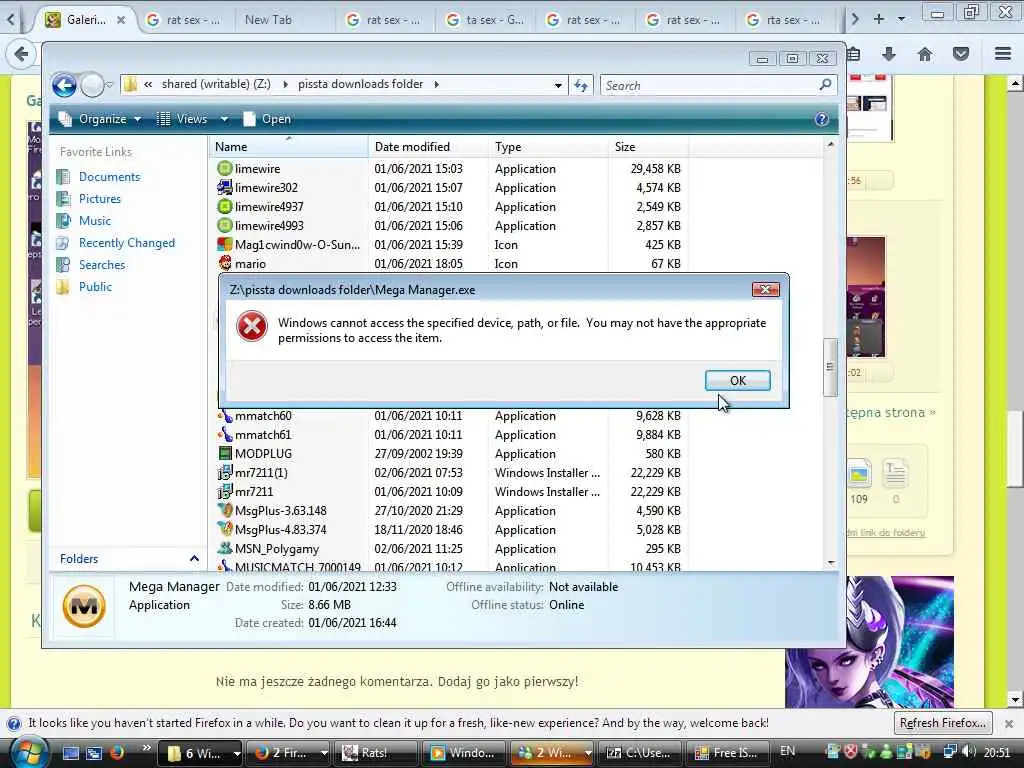Select the mr7211 installer file

click(x=254, y=492)
